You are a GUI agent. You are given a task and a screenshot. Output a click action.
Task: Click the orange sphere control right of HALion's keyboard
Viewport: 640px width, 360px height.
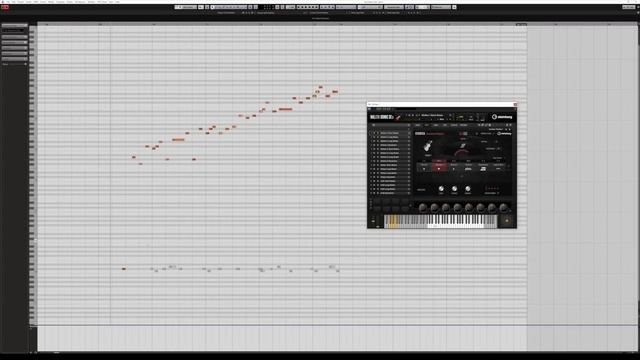[x=507, y=220]
